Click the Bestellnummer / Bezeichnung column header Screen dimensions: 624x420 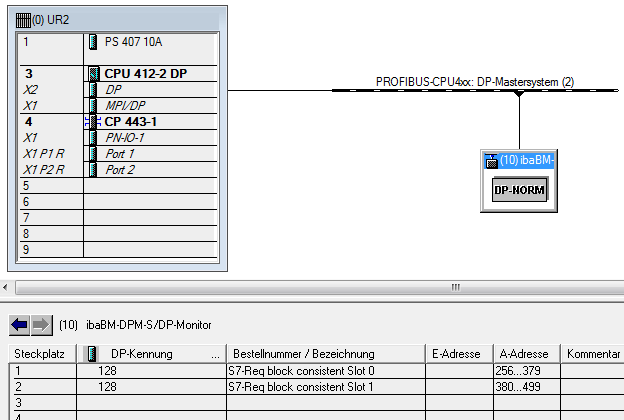pos(301,354)
